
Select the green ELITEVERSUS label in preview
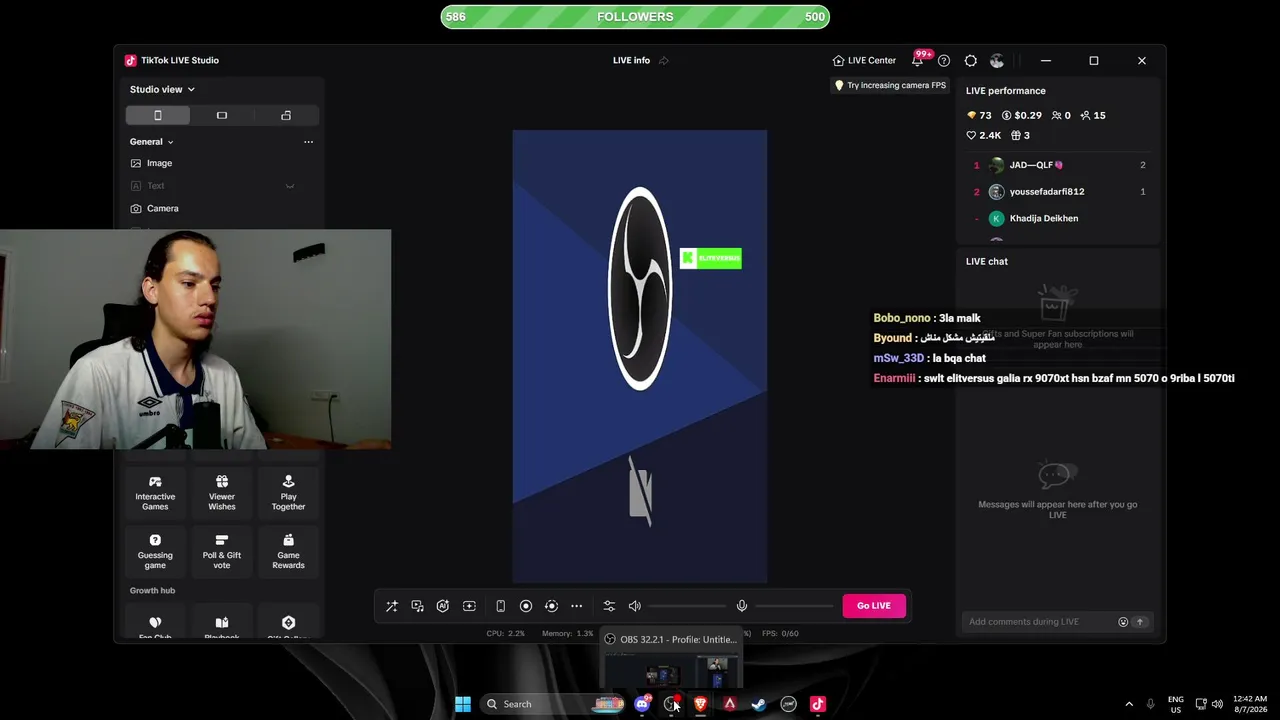[x=711, y=258]
